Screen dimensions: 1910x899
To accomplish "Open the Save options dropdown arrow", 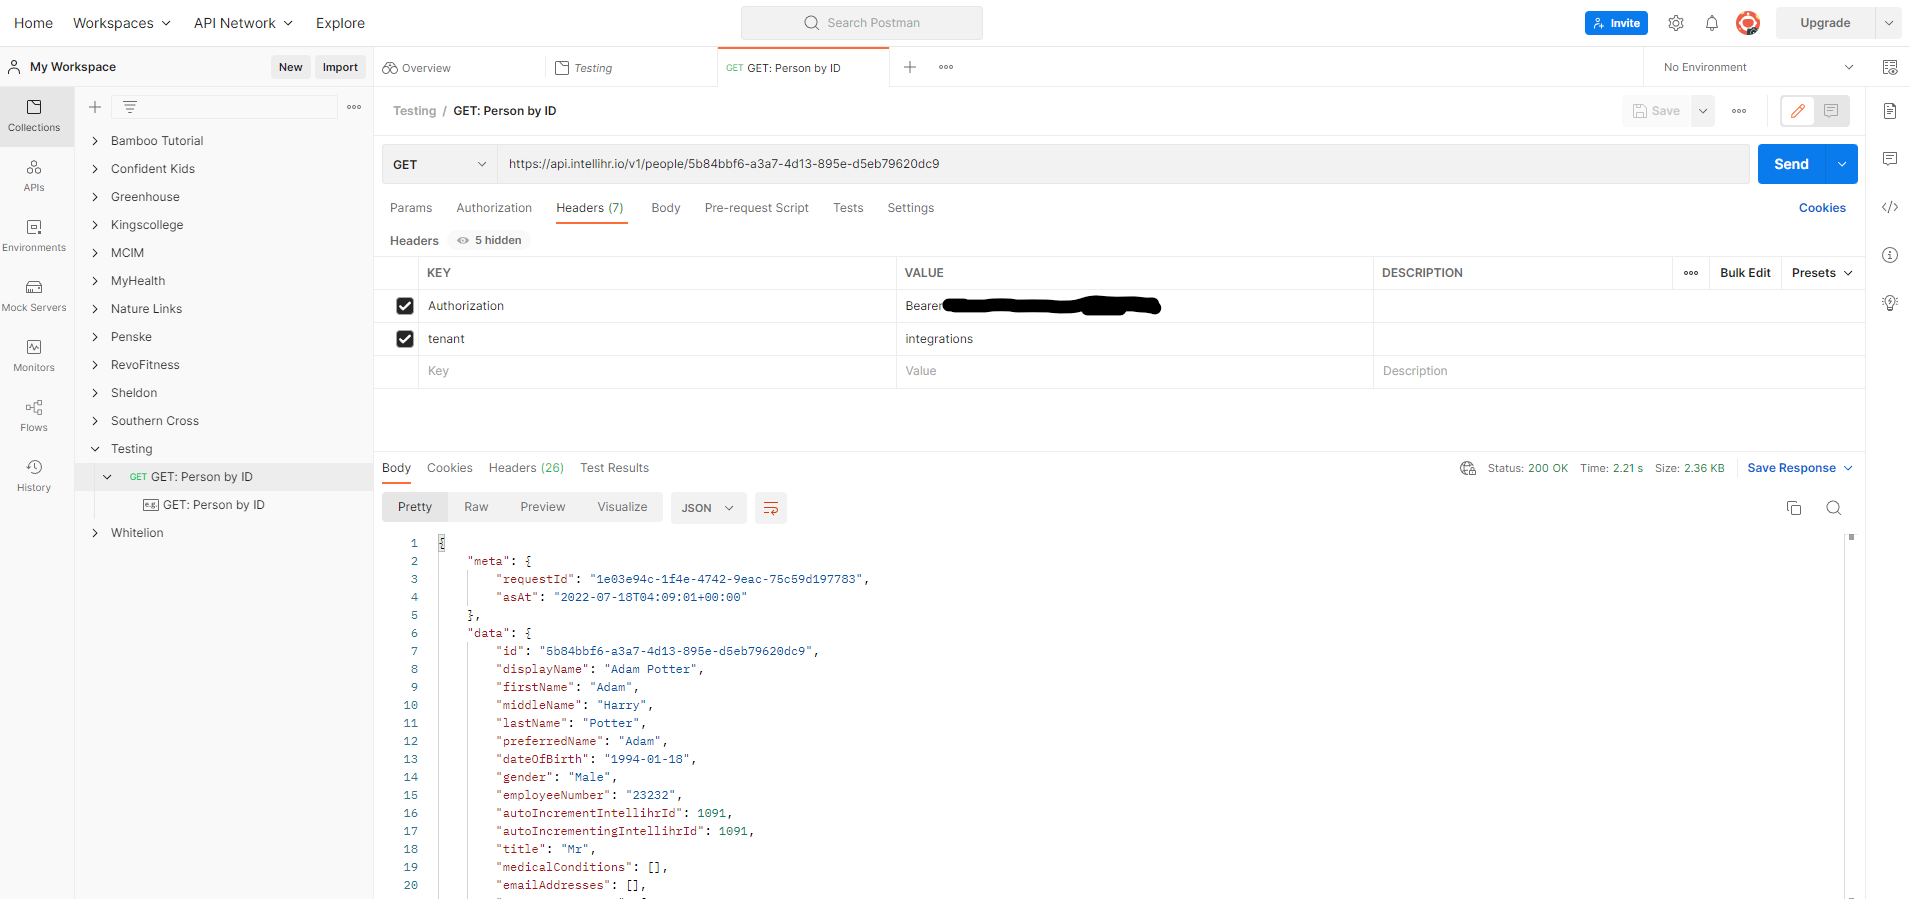I will click(1703, 111).
